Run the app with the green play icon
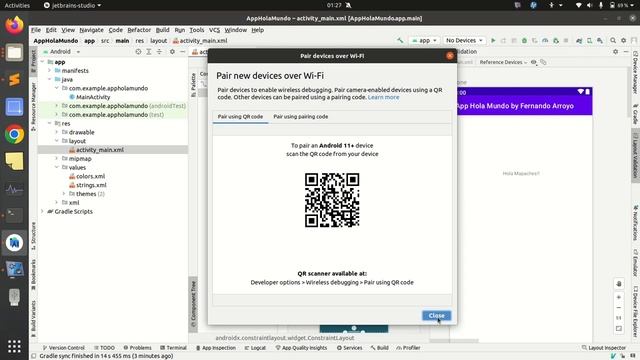 (x=493, y=40)
